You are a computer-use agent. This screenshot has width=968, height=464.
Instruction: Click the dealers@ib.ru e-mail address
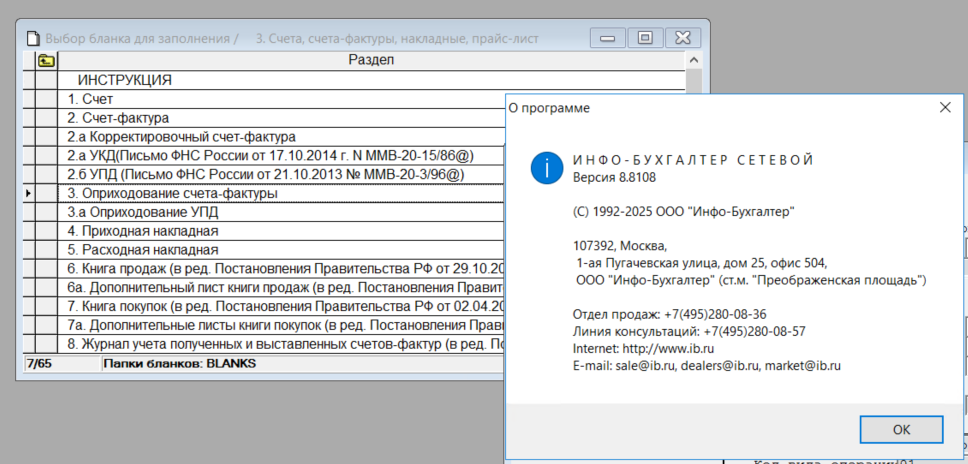tap(719, 365)
